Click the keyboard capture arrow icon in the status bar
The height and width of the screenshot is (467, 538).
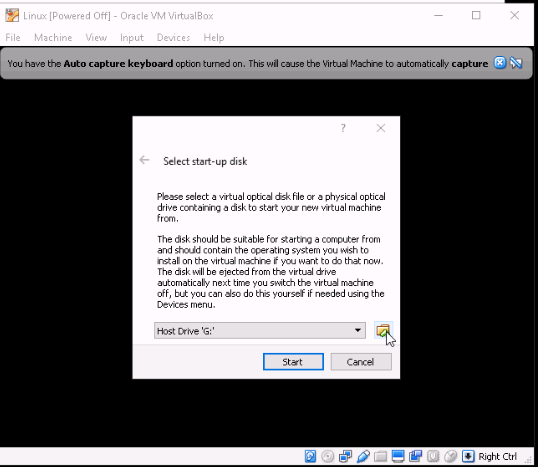coord(468,456)
